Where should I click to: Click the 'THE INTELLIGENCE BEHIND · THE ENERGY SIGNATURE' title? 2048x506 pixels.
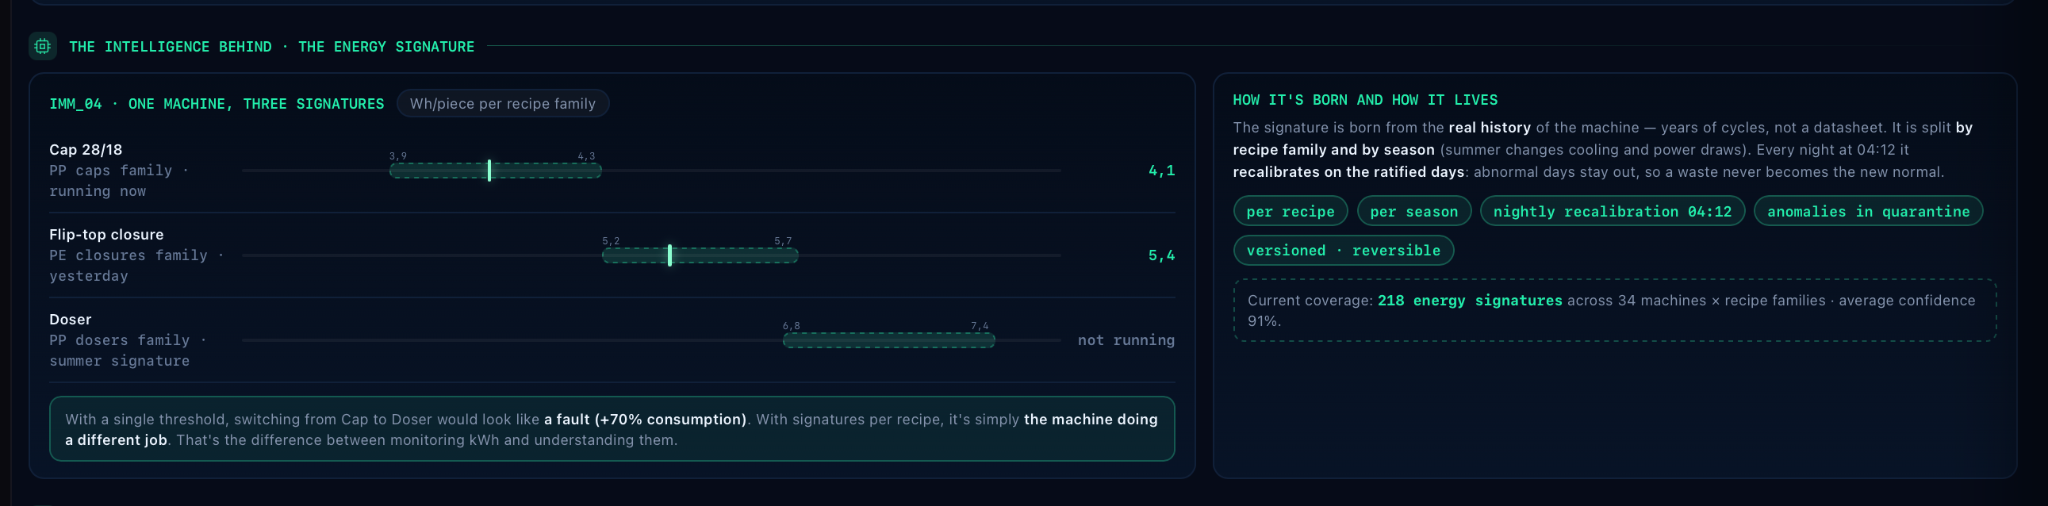pos(272,47)
